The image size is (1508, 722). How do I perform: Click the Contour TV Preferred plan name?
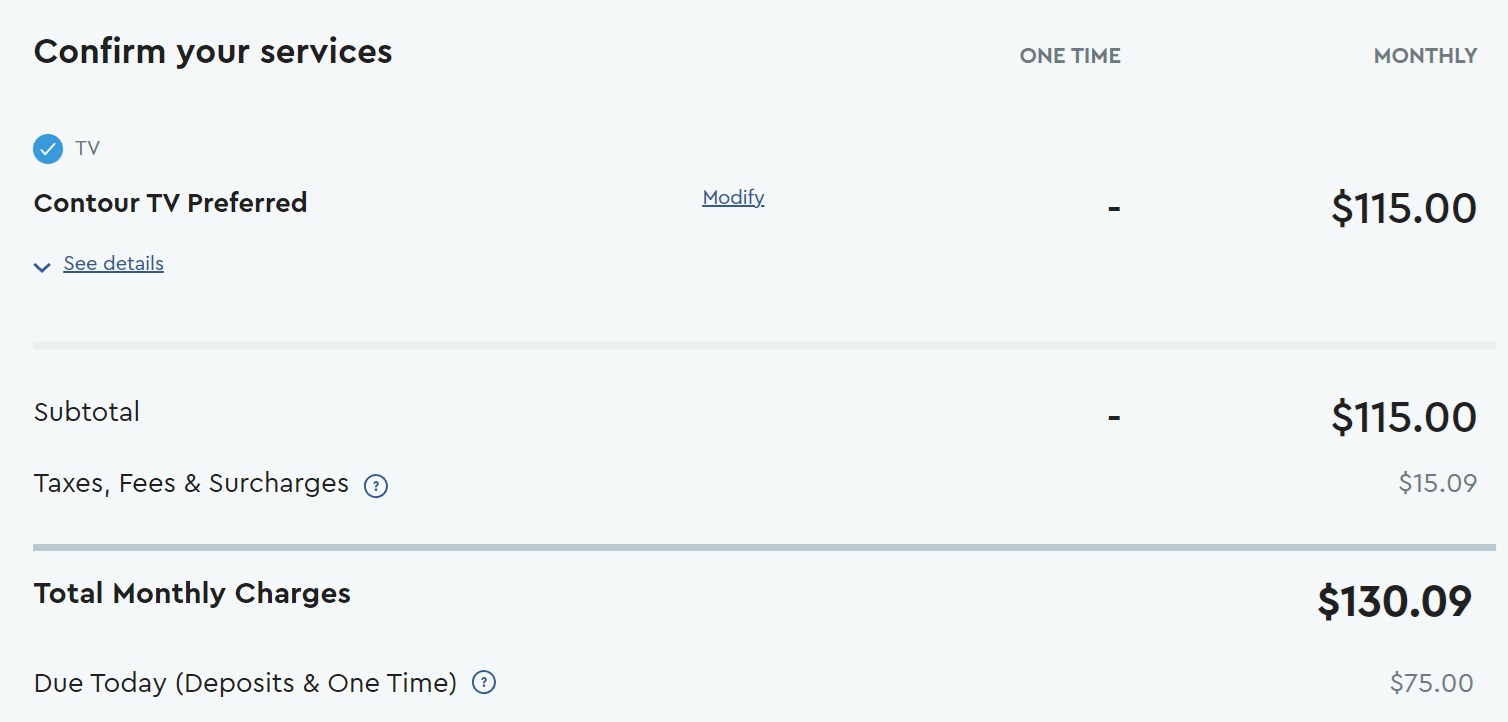click(x=170, y=203)
